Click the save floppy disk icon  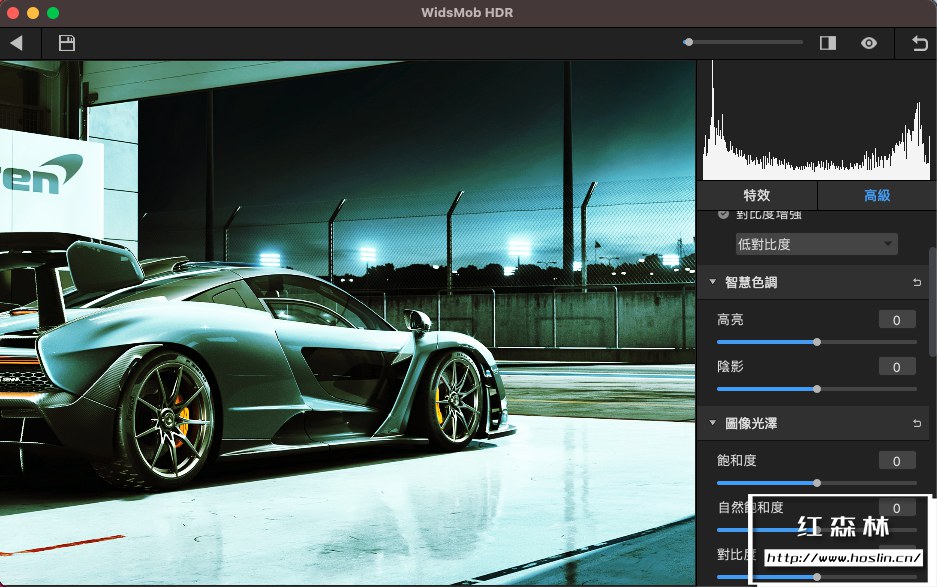(67, 43)
